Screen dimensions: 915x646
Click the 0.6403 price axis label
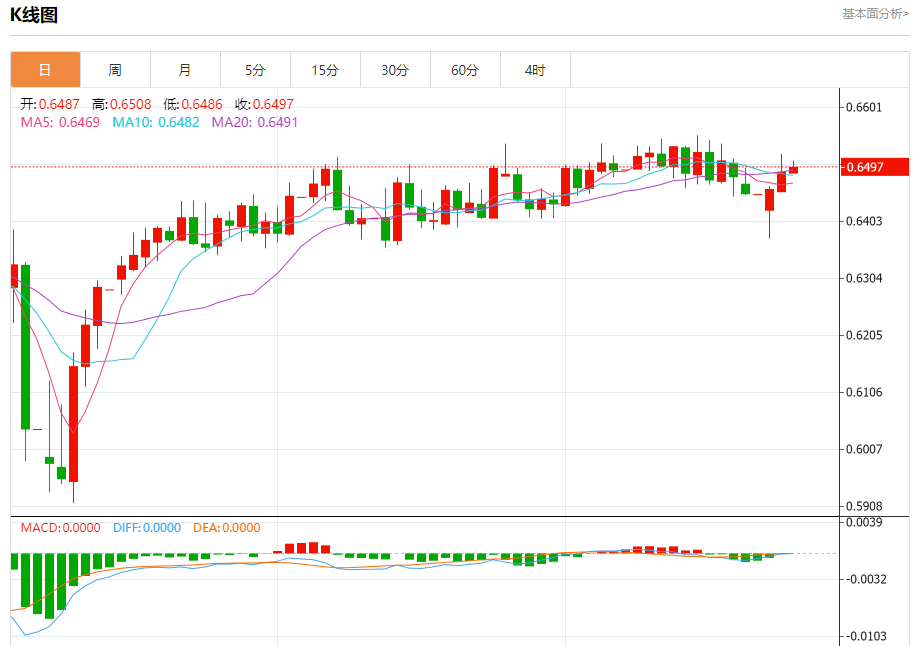[864, 221]
